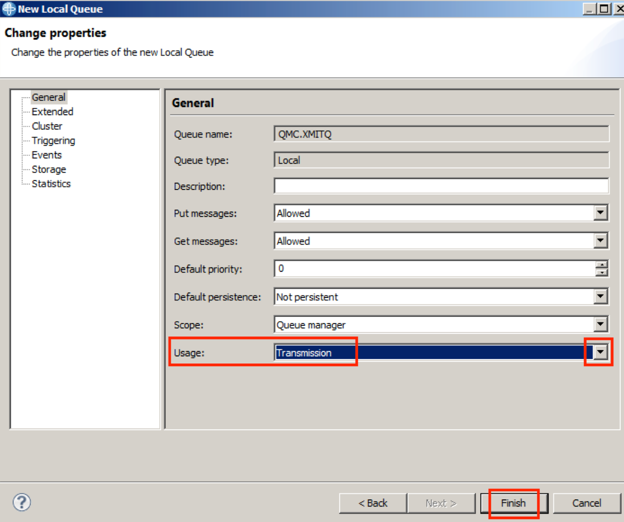Click the New Local Queue title globe icon
This screenshot has height=522, width=624.
pos(9,9)
